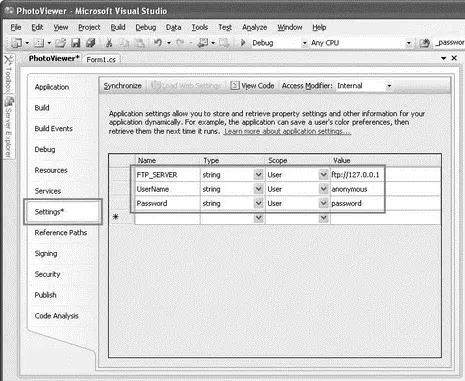
Task: Open the View menu
Action: pos(61,27)
